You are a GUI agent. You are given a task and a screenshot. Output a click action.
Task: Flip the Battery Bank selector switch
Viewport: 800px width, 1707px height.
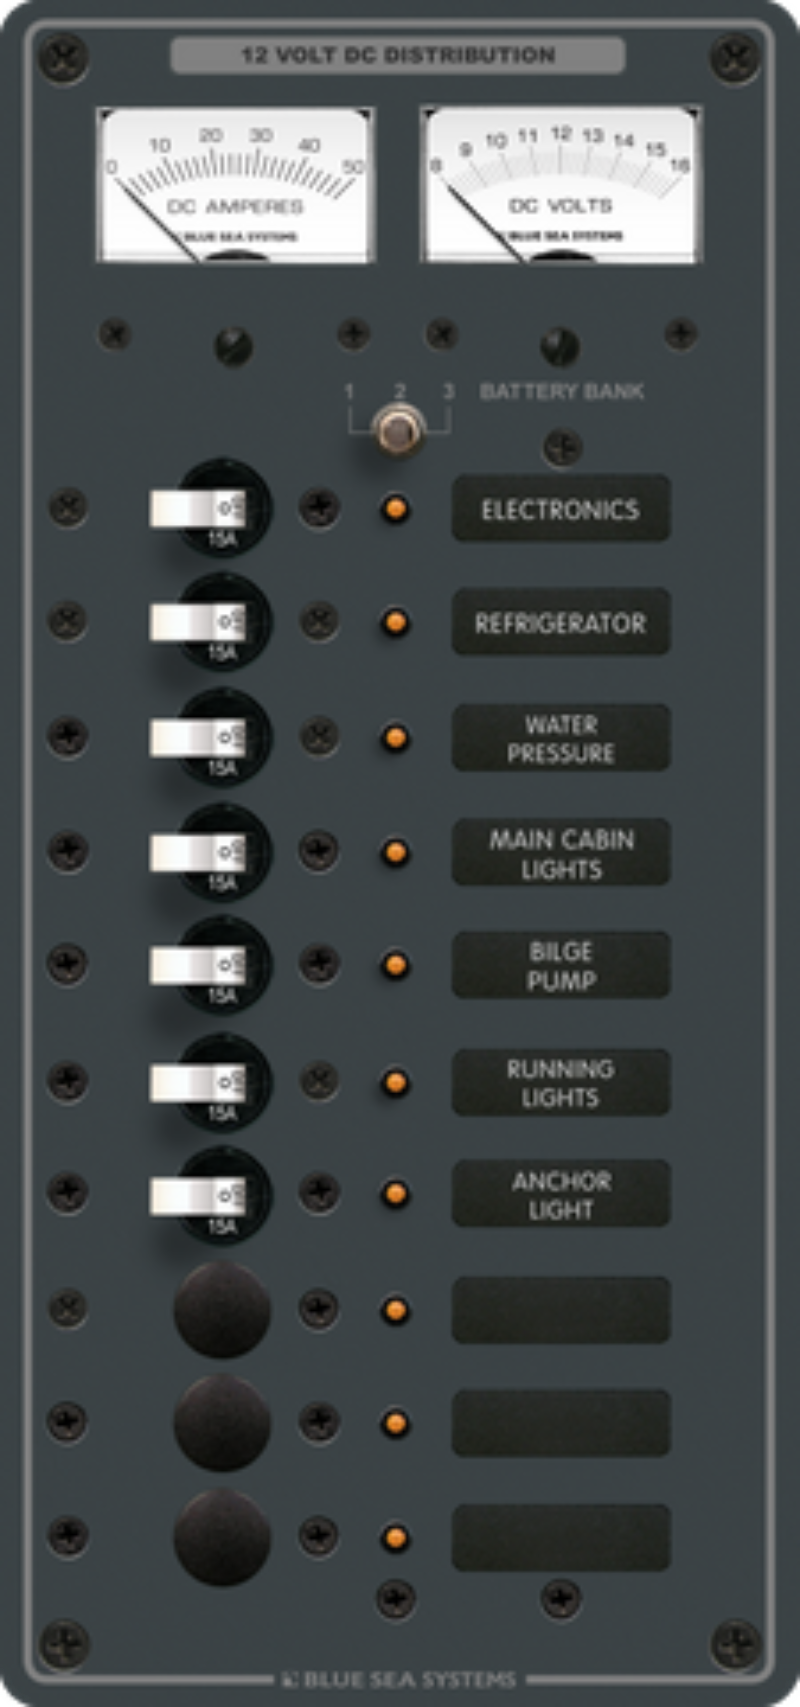398,431
